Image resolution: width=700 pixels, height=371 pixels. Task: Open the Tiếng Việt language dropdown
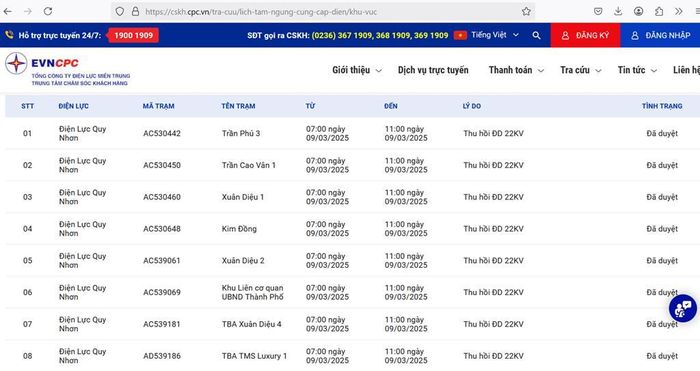[x=487, y=35]
